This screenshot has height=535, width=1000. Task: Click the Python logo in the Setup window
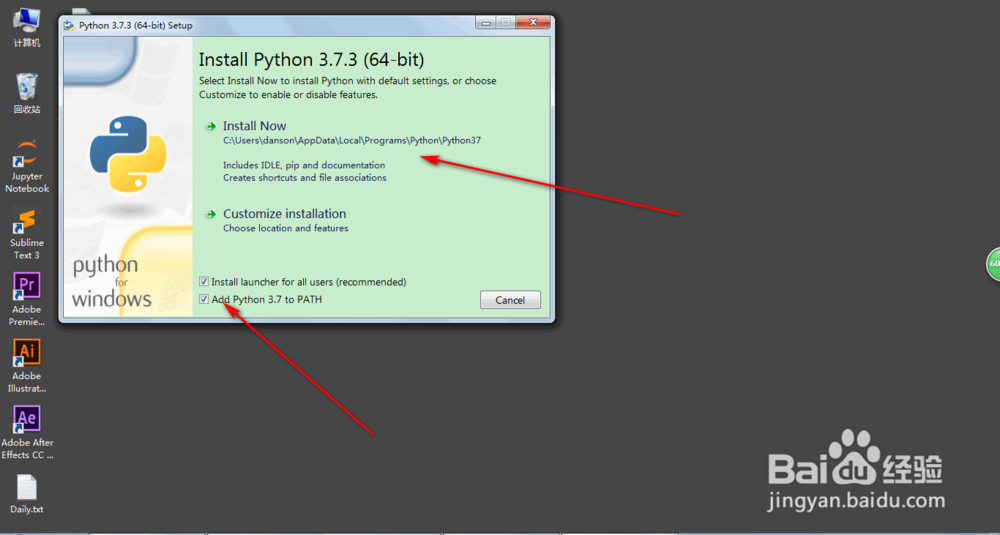[x=128, y=154]
